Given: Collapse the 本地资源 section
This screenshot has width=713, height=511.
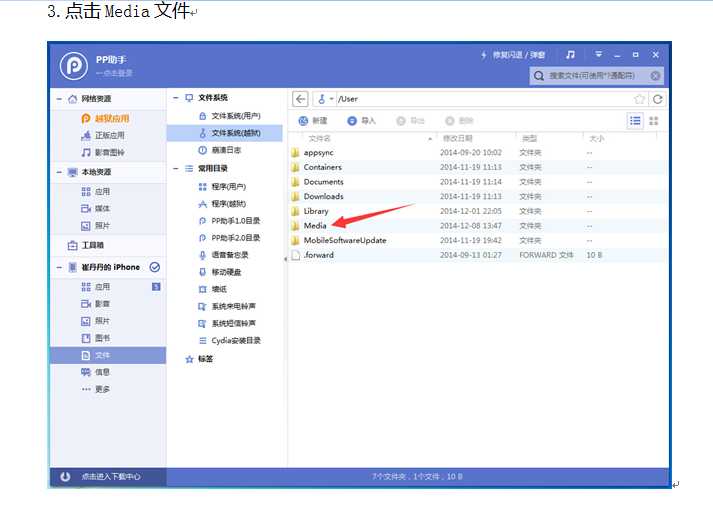Looking at the screenshot, I should point(59,172).
